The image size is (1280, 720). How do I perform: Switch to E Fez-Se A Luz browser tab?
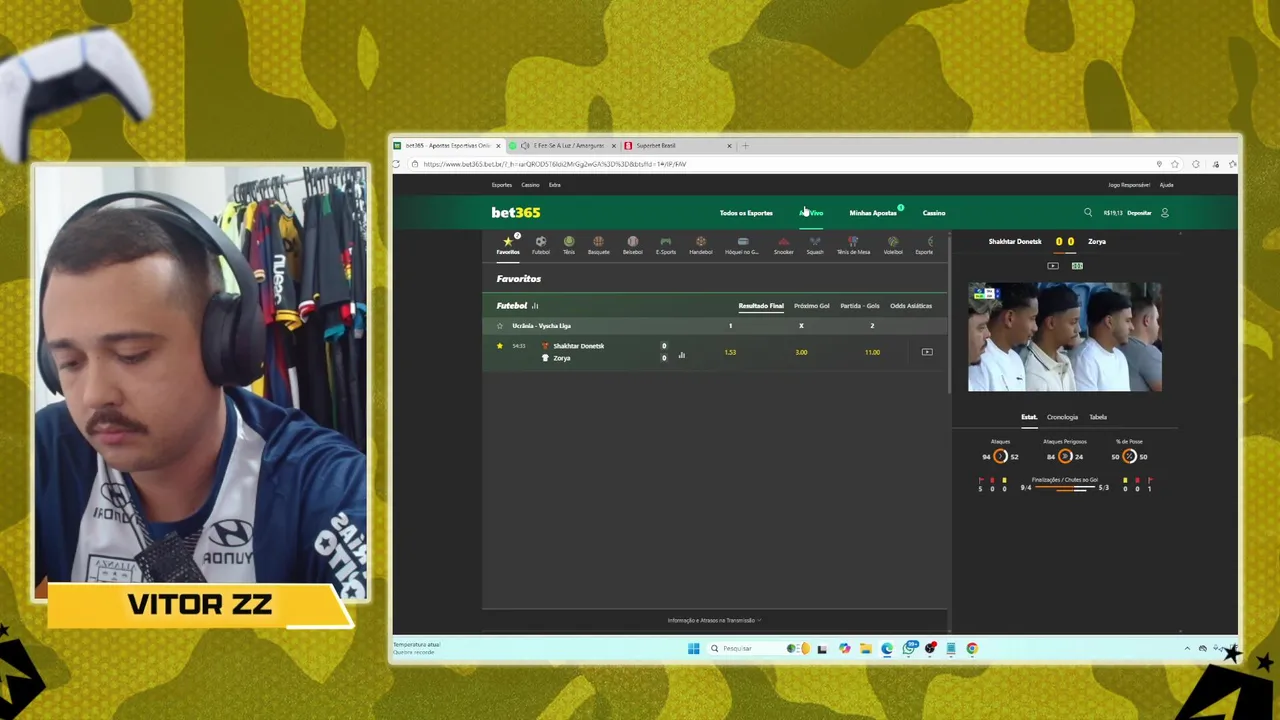[564, 146]
